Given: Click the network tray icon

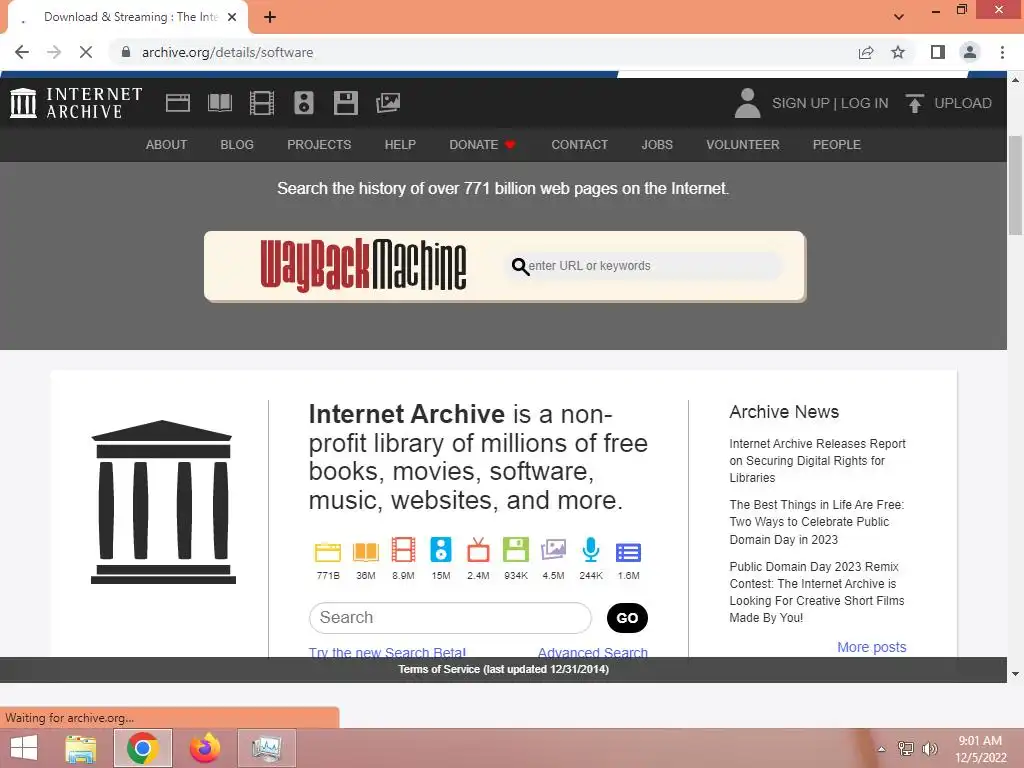Looking at the screenshot, I should (906, 749).
